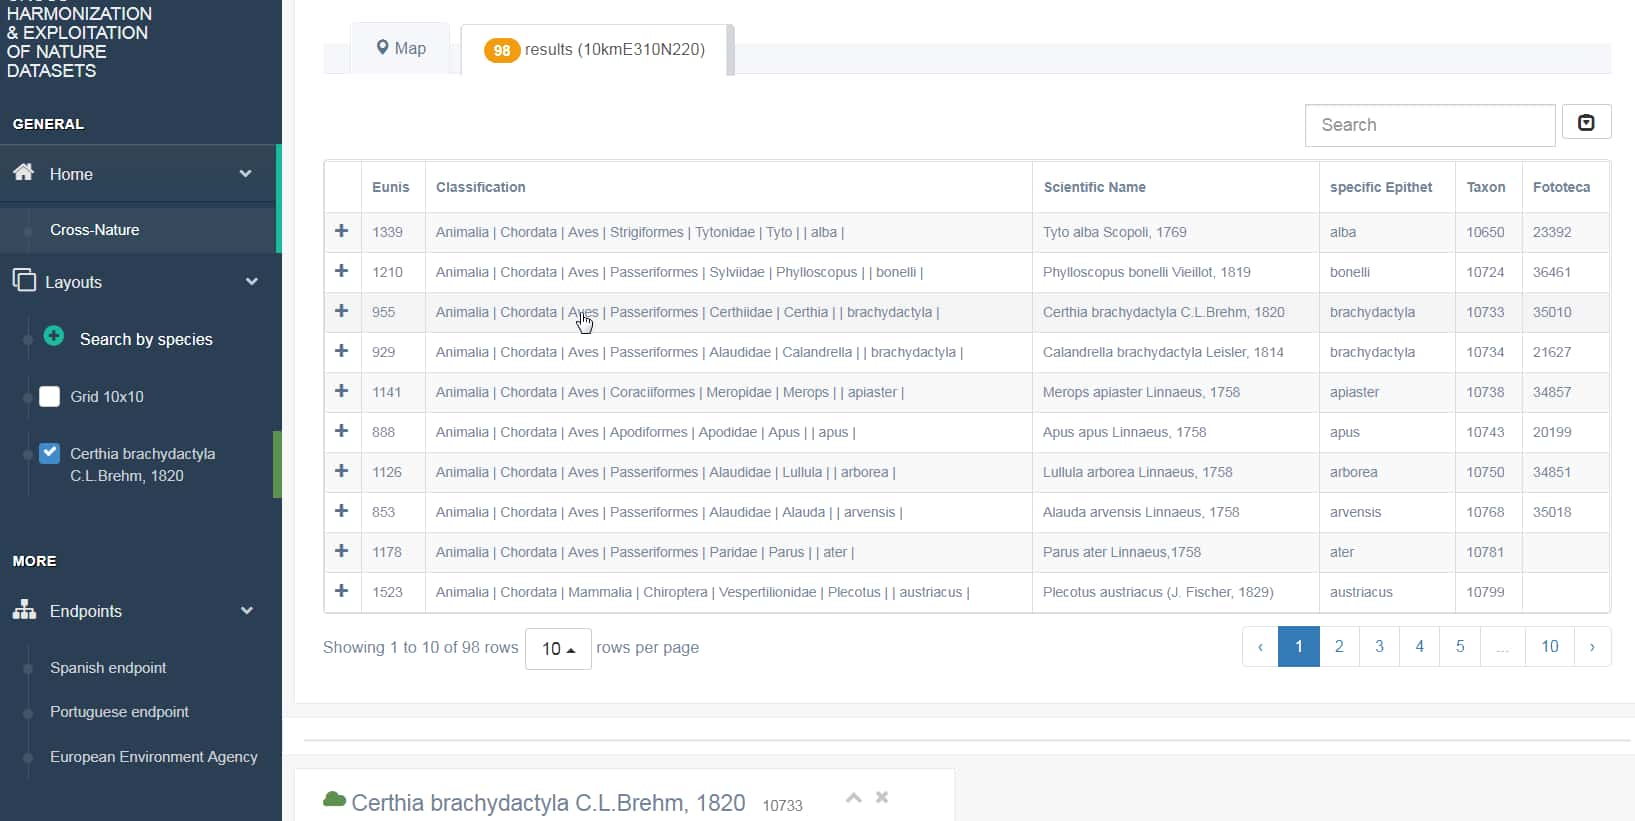Go to results page 10
The width and height of the screenshot is (1635, 821).
[x=1550, y=646]
